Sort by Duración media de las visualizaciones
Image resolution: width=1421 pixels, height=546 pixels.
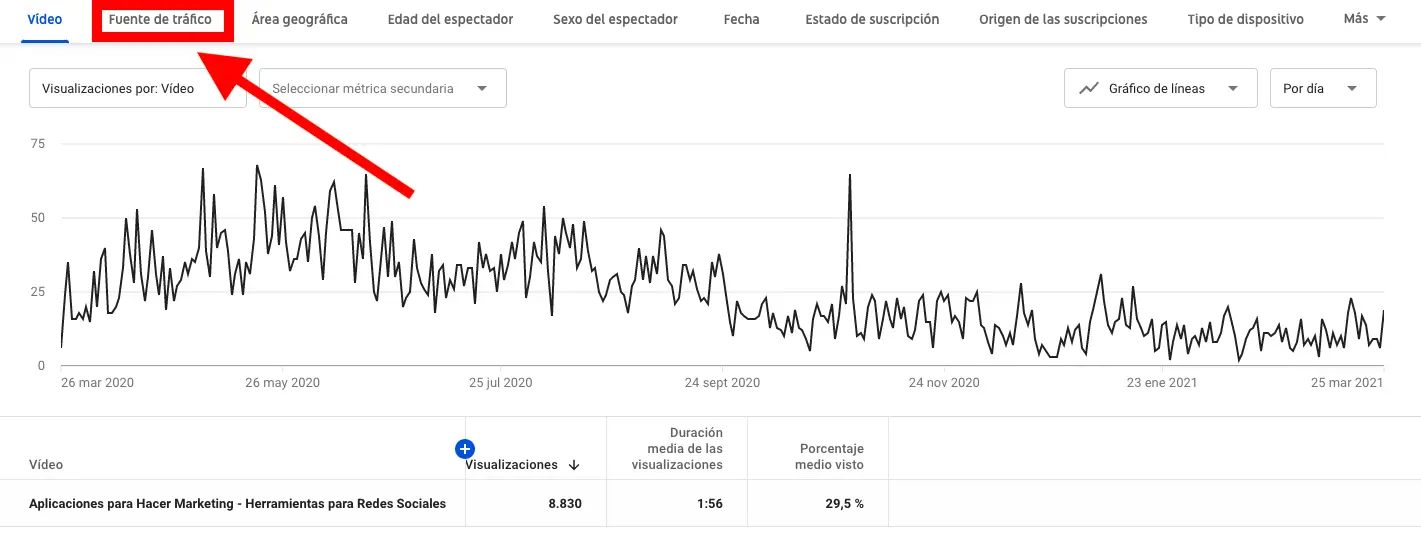pos(682,449)
